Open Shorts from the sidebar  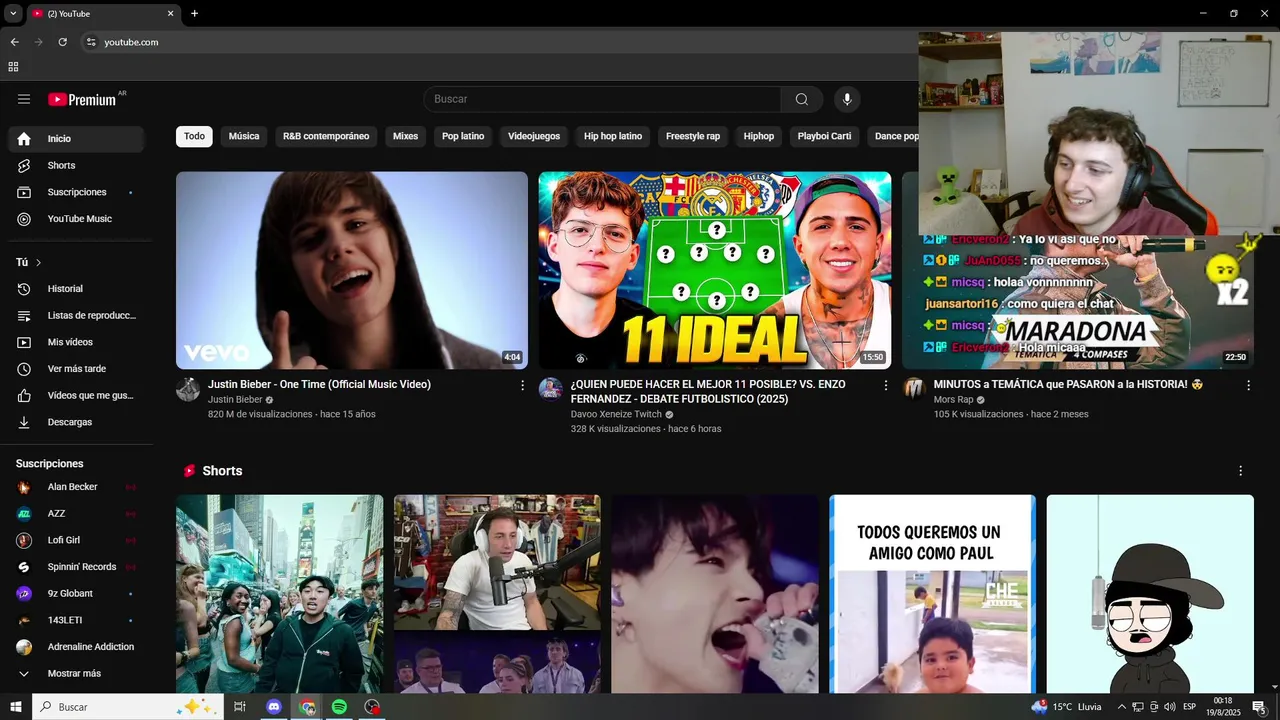pos(76,165)
